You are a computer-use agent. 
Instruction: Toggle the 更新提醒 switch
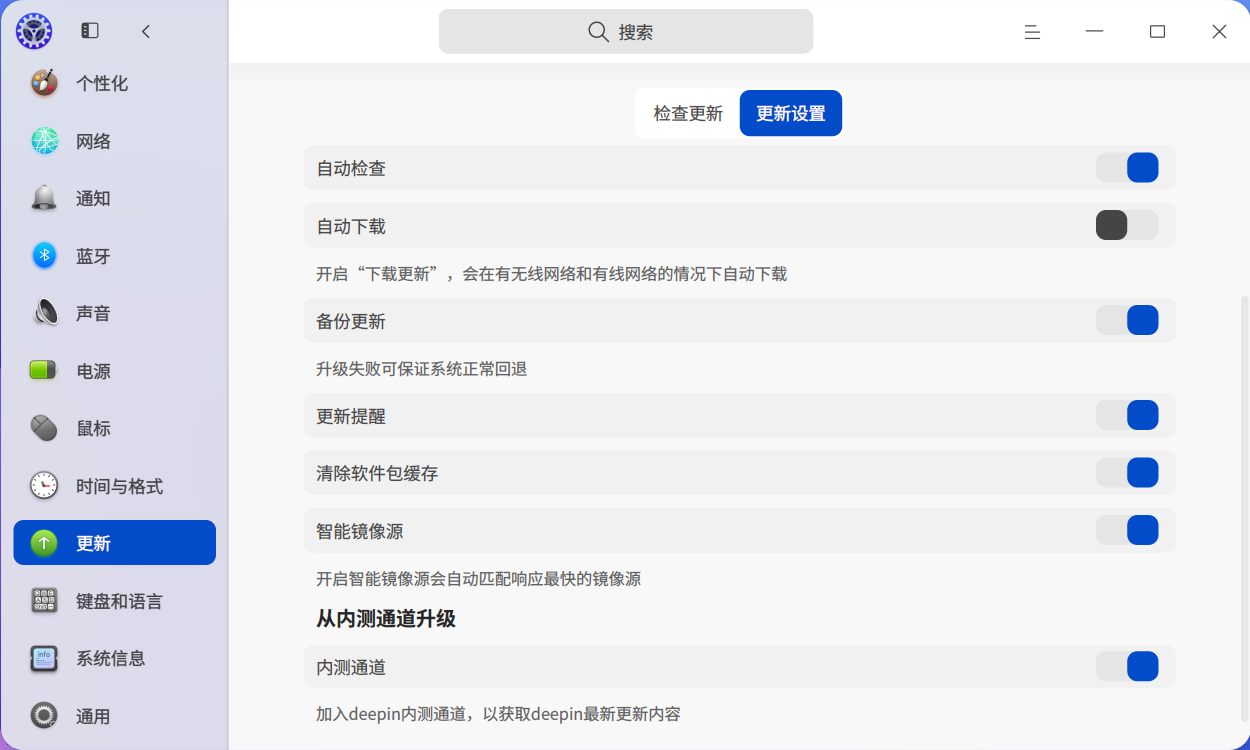click(x=1127, y=416)
